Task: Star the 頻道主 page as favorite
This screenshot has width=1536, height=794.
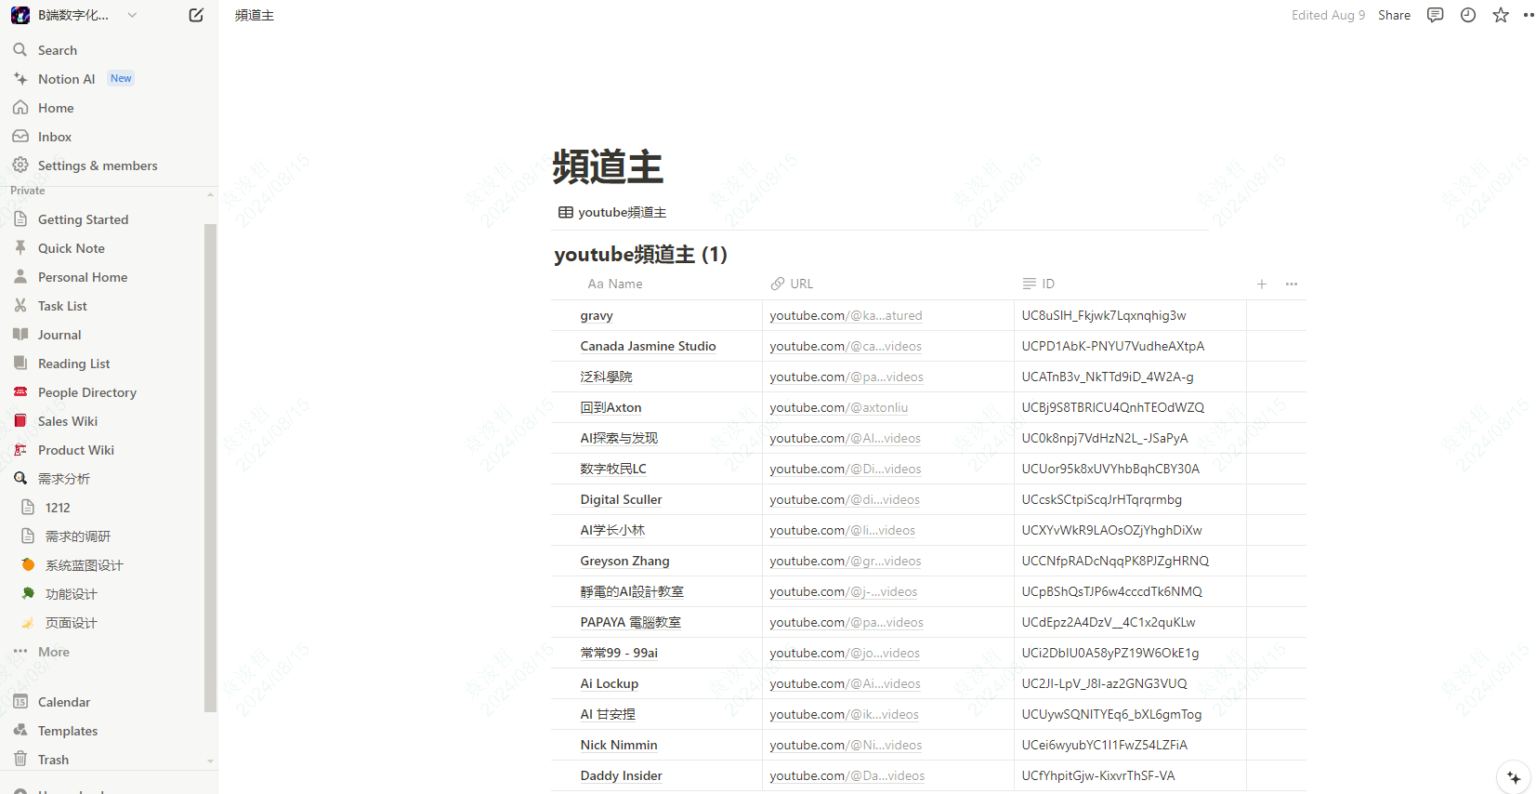Action: [1500, 14]
